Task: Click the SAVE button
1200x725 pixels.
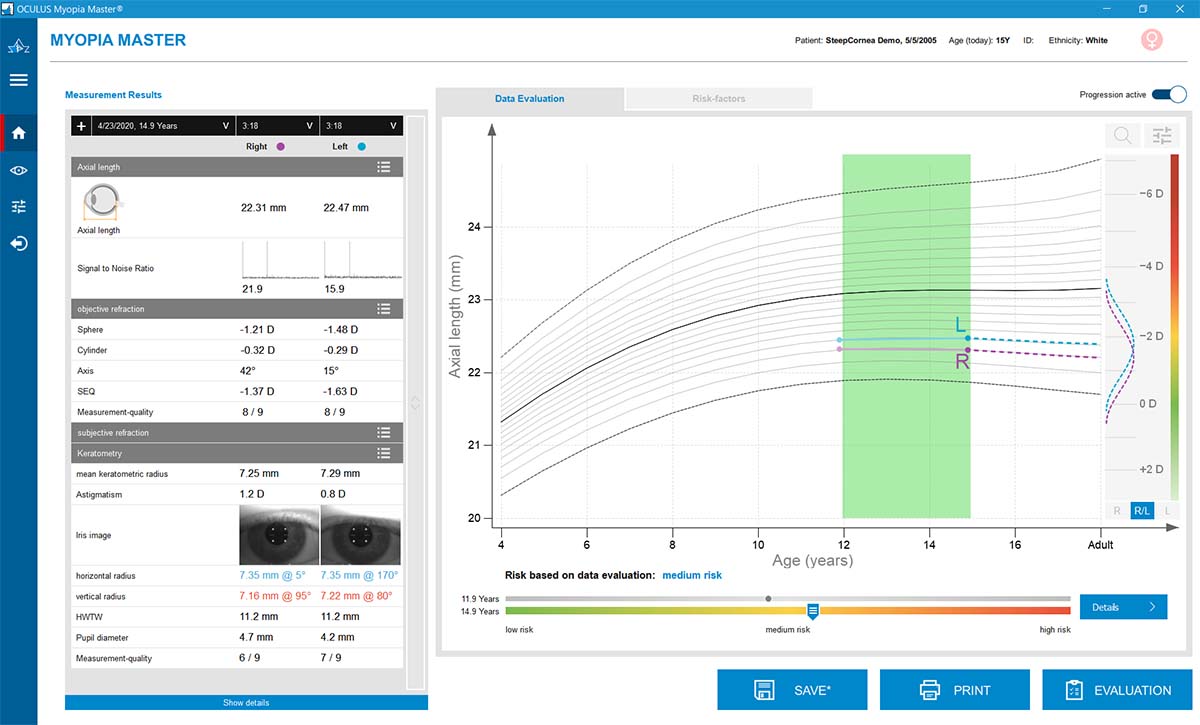Action: (x=792, y=690)
